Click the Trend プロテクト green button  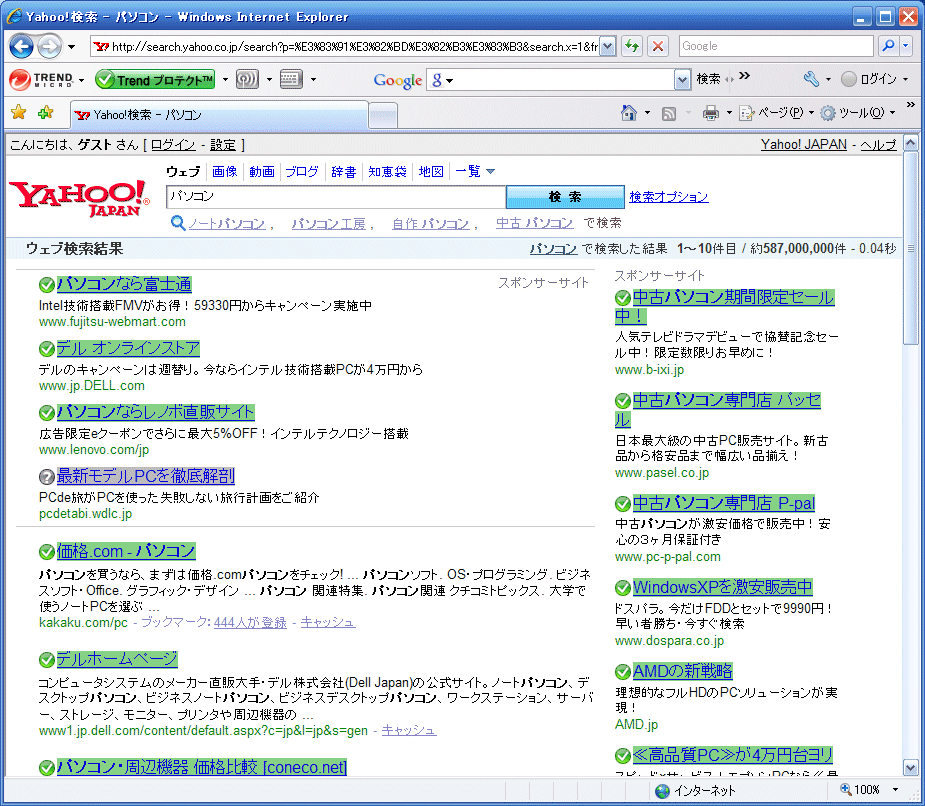click(x=155, y=79)
